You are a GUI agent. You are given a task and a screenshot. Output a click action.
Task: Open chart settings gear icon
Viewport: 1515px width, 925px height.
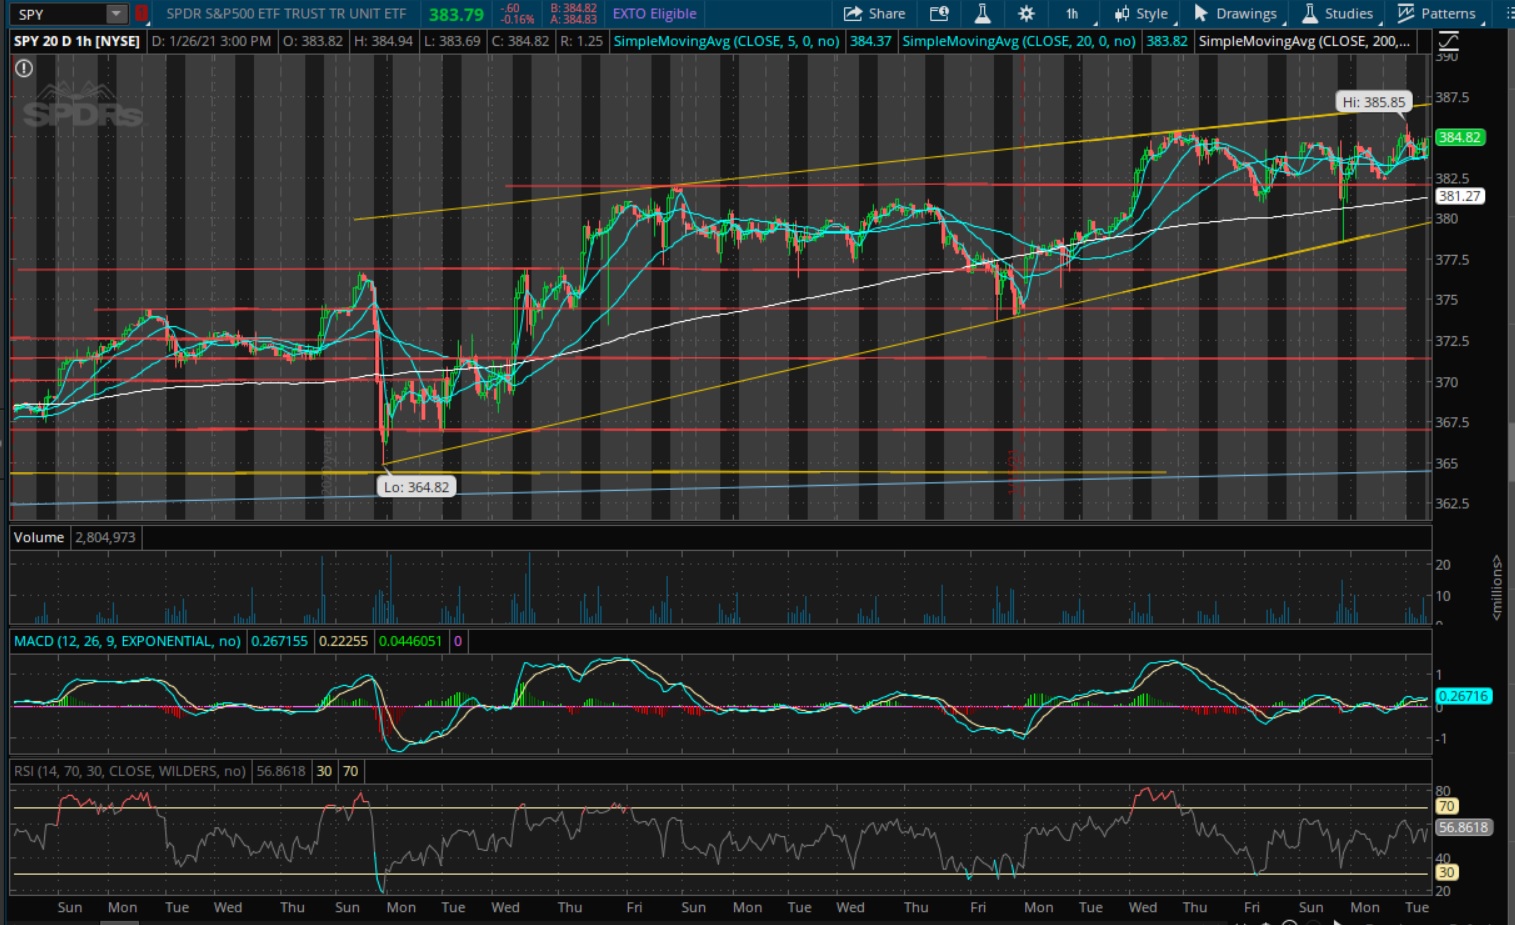click(x=1026, y=14)
